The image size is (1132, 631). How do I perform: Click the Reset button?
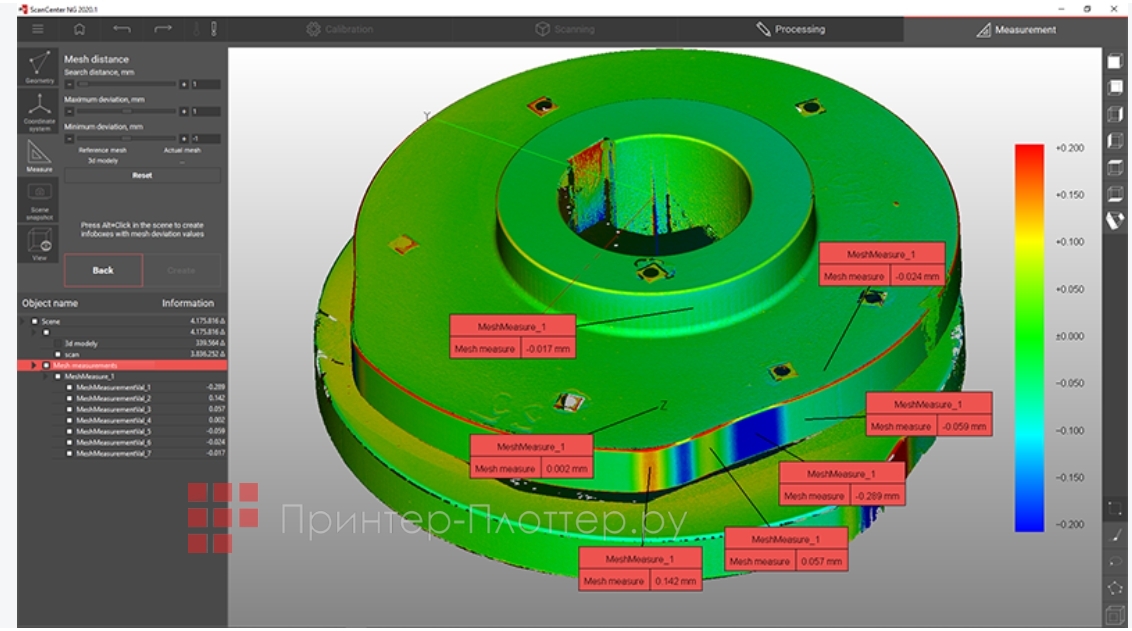pos(142,175)
